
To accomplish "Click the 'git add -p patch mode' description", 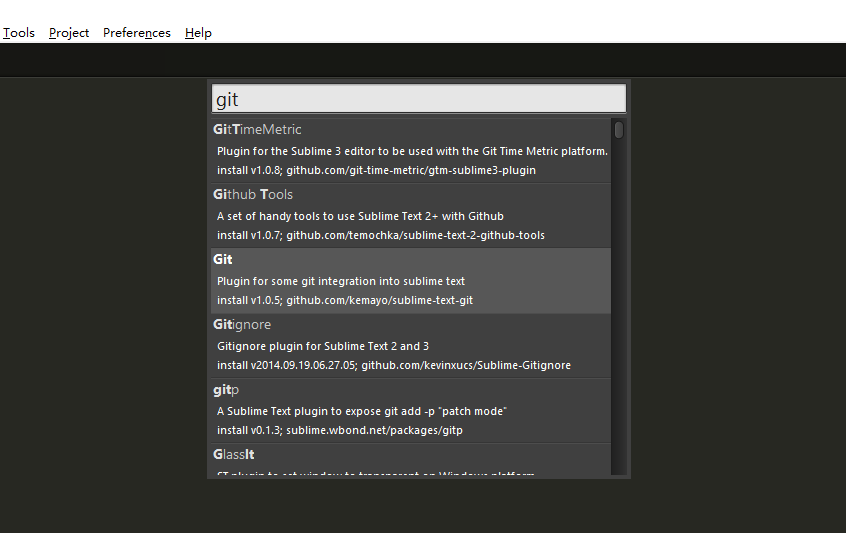I will click(x=361, y=411).
